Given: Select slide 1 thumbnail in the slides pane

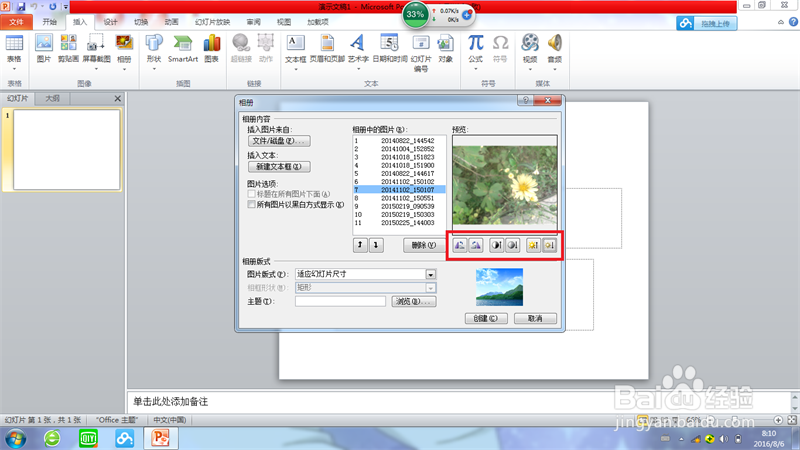Looking at the screenshot, I should point(67,150).
